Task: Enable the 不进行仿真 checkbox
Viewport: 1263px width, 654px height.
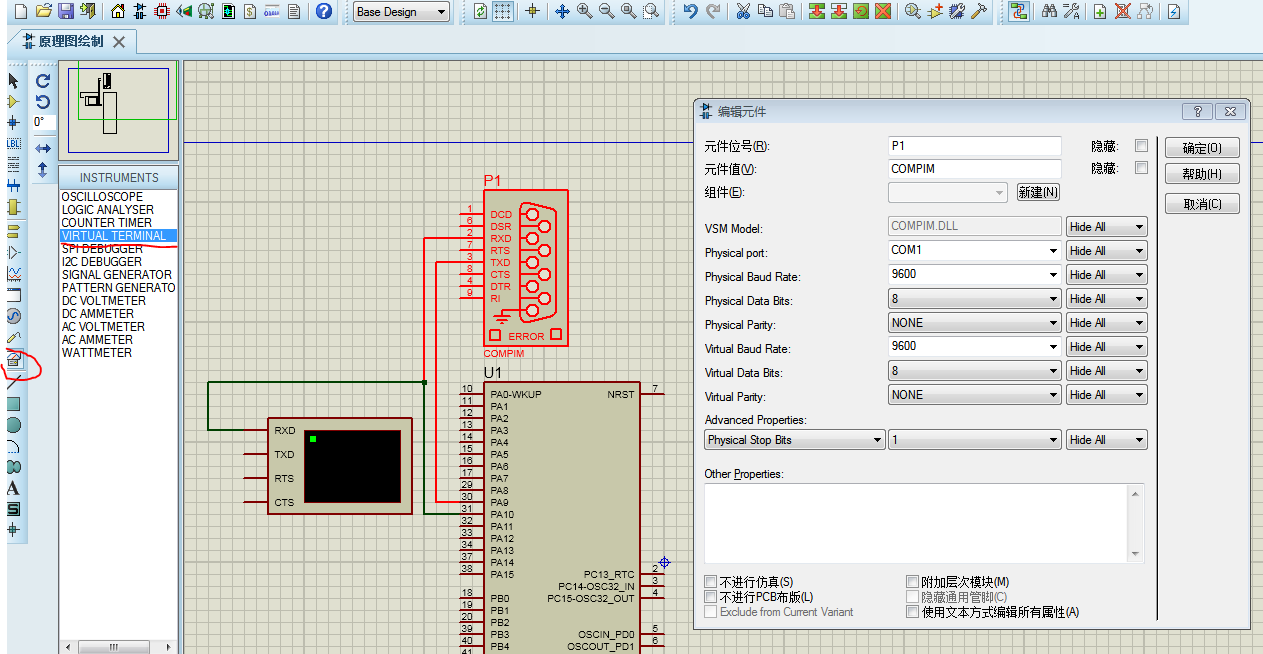Action: point(712,581)
